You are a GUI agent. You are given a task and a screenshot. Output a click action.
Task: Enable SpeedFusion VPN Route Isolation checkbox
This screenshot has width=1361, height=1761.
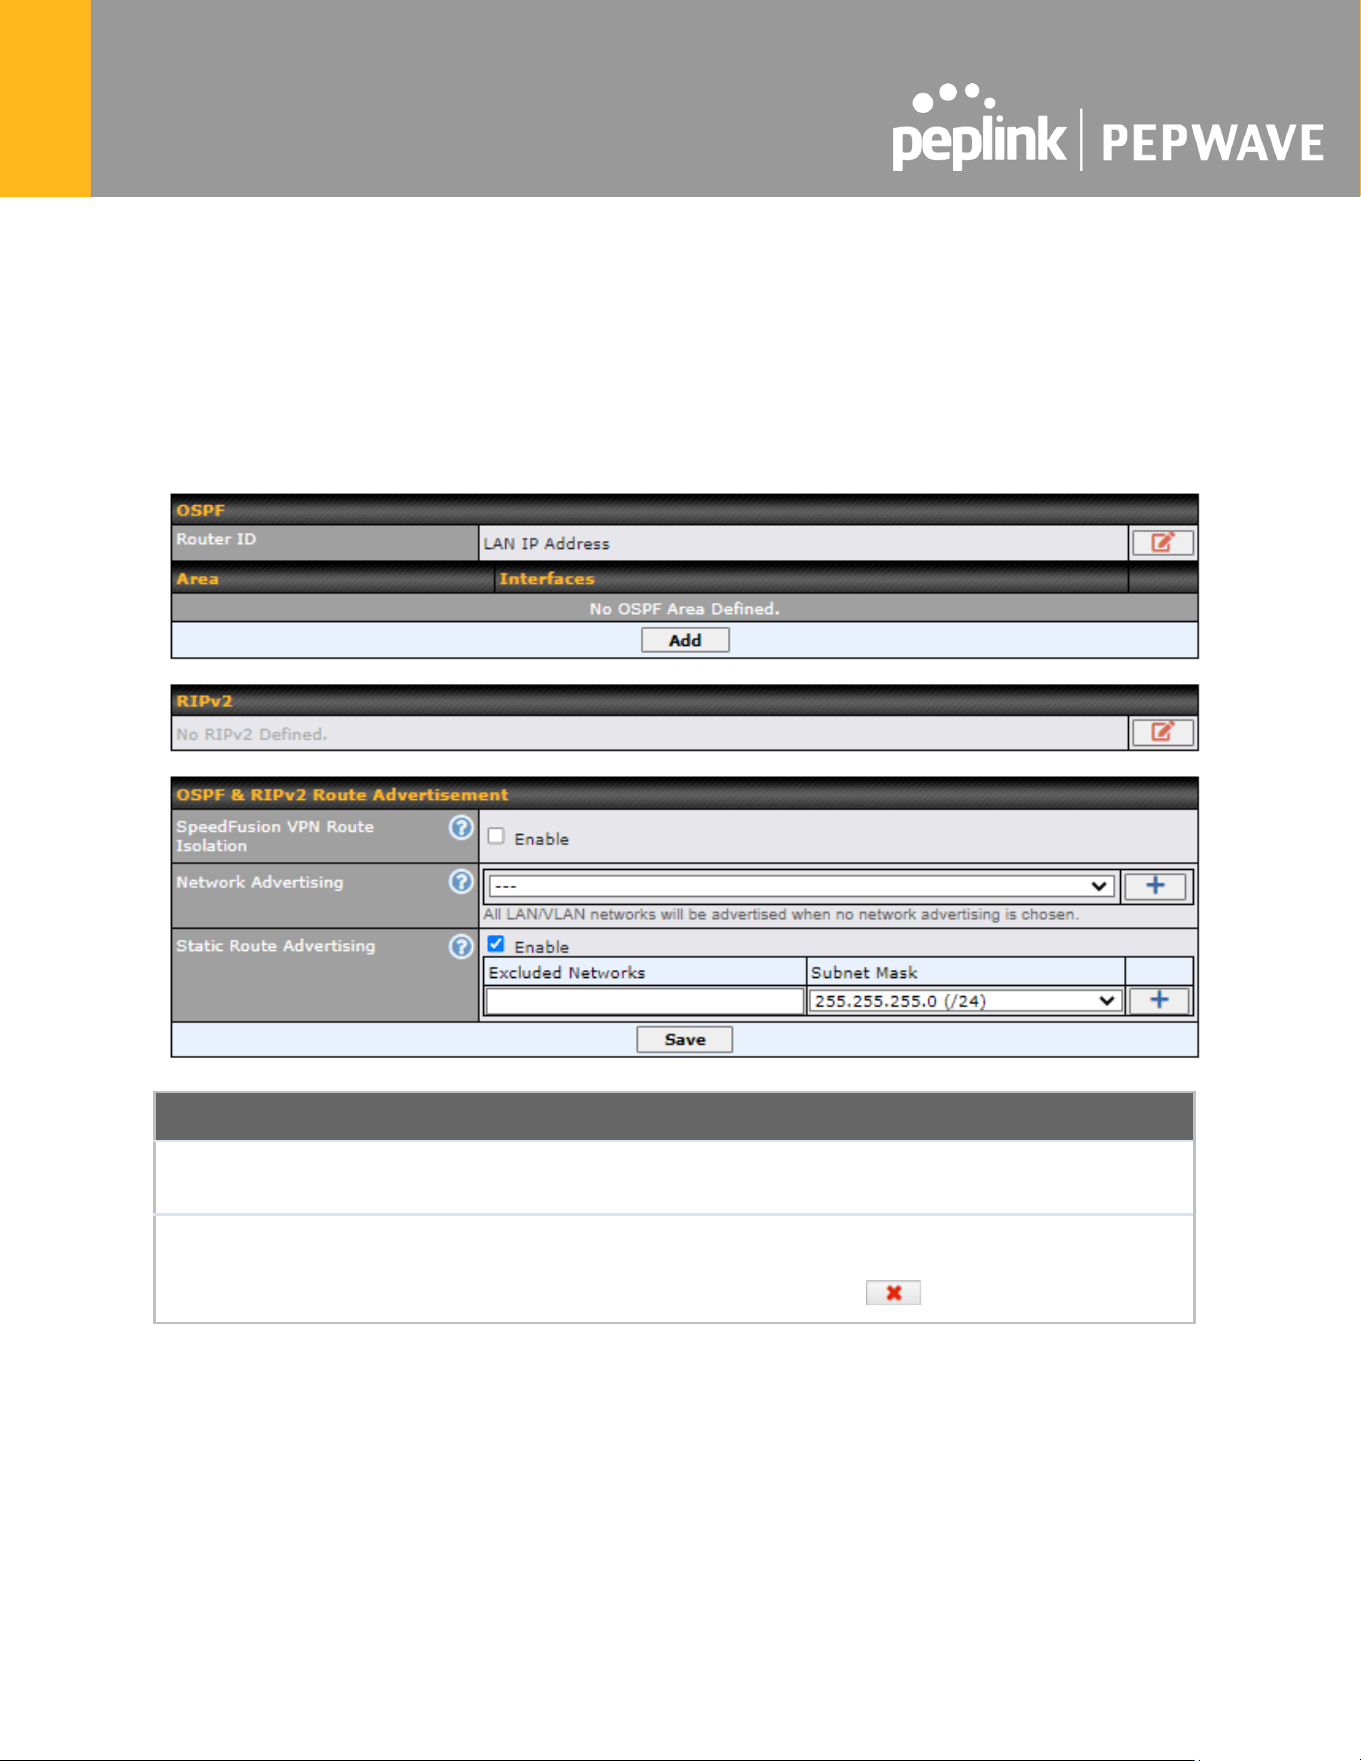click(x=496, y=837)
